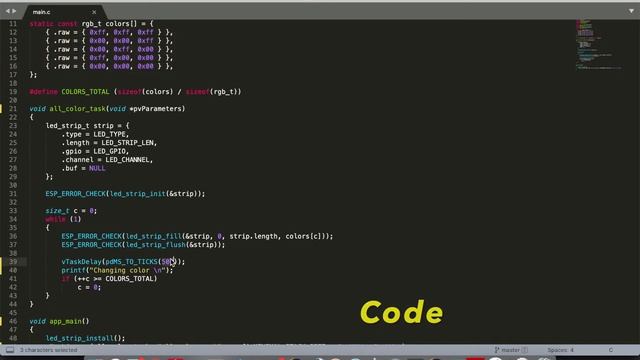
Task: Go to next tab with right arrow
Action: point(14,11)
